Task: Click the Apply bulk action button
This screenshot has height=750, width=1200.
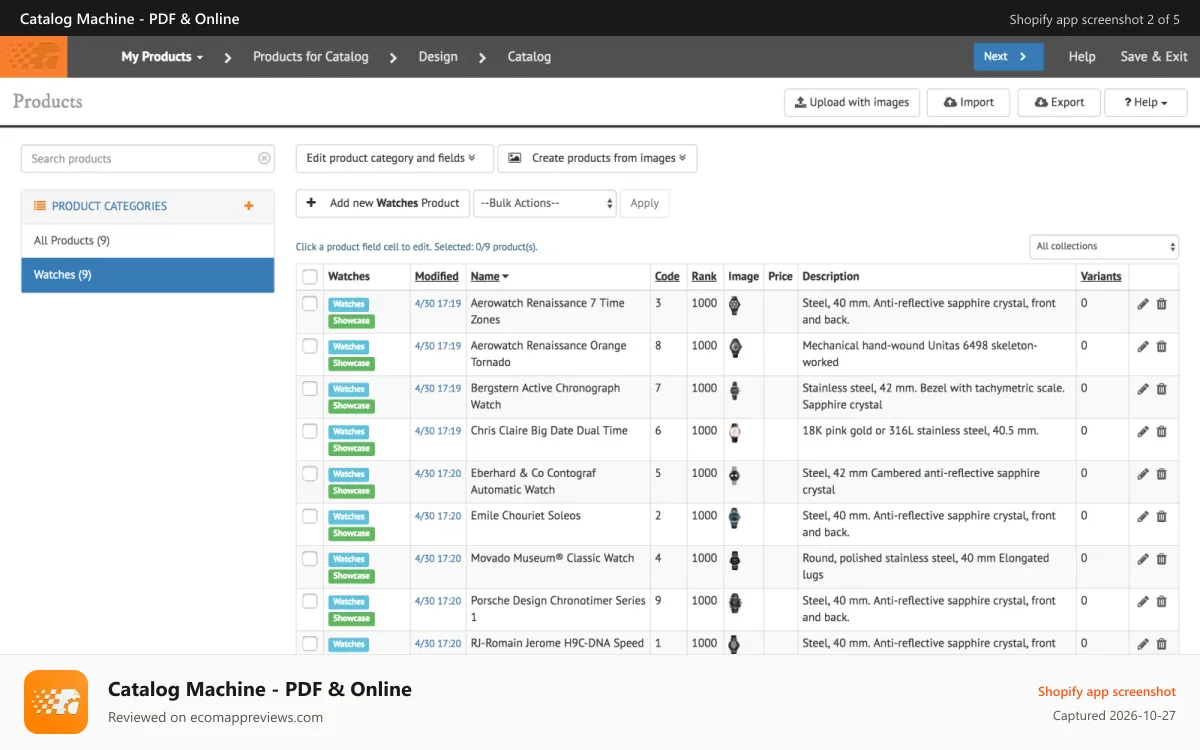Action: point(645,203)
